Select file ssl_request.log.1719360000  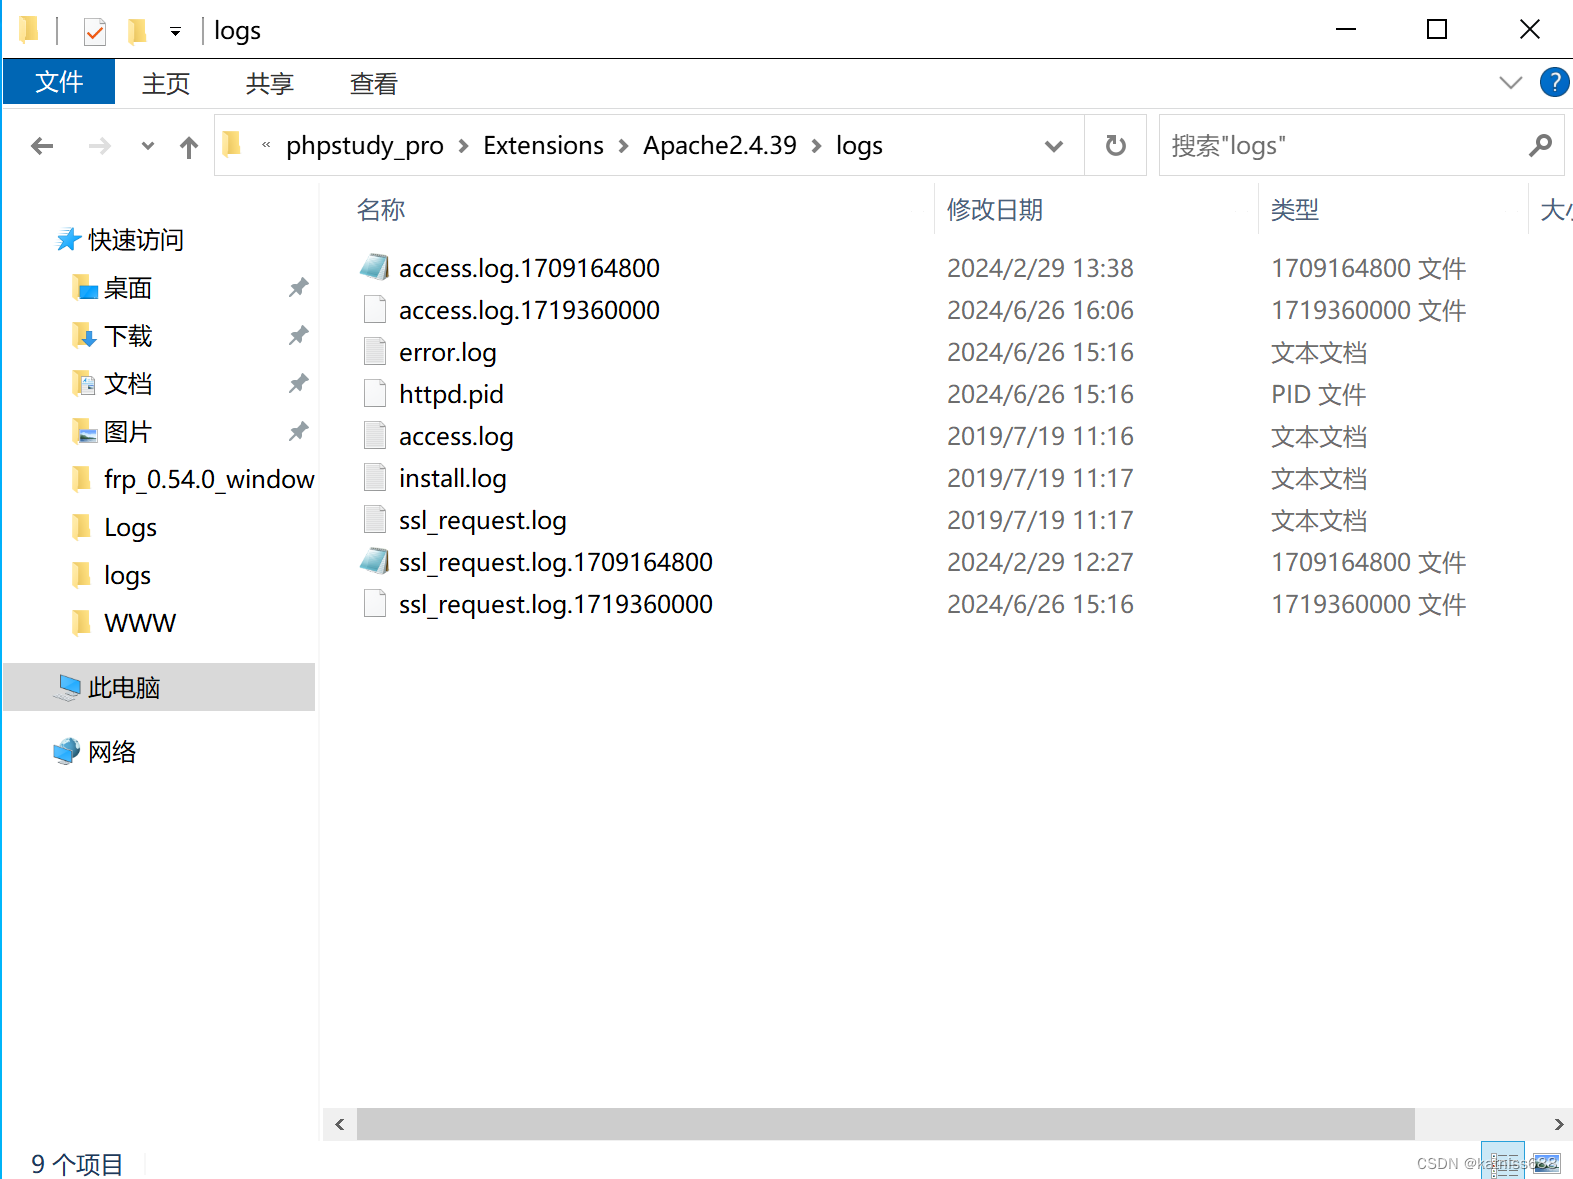pos(556,604)
